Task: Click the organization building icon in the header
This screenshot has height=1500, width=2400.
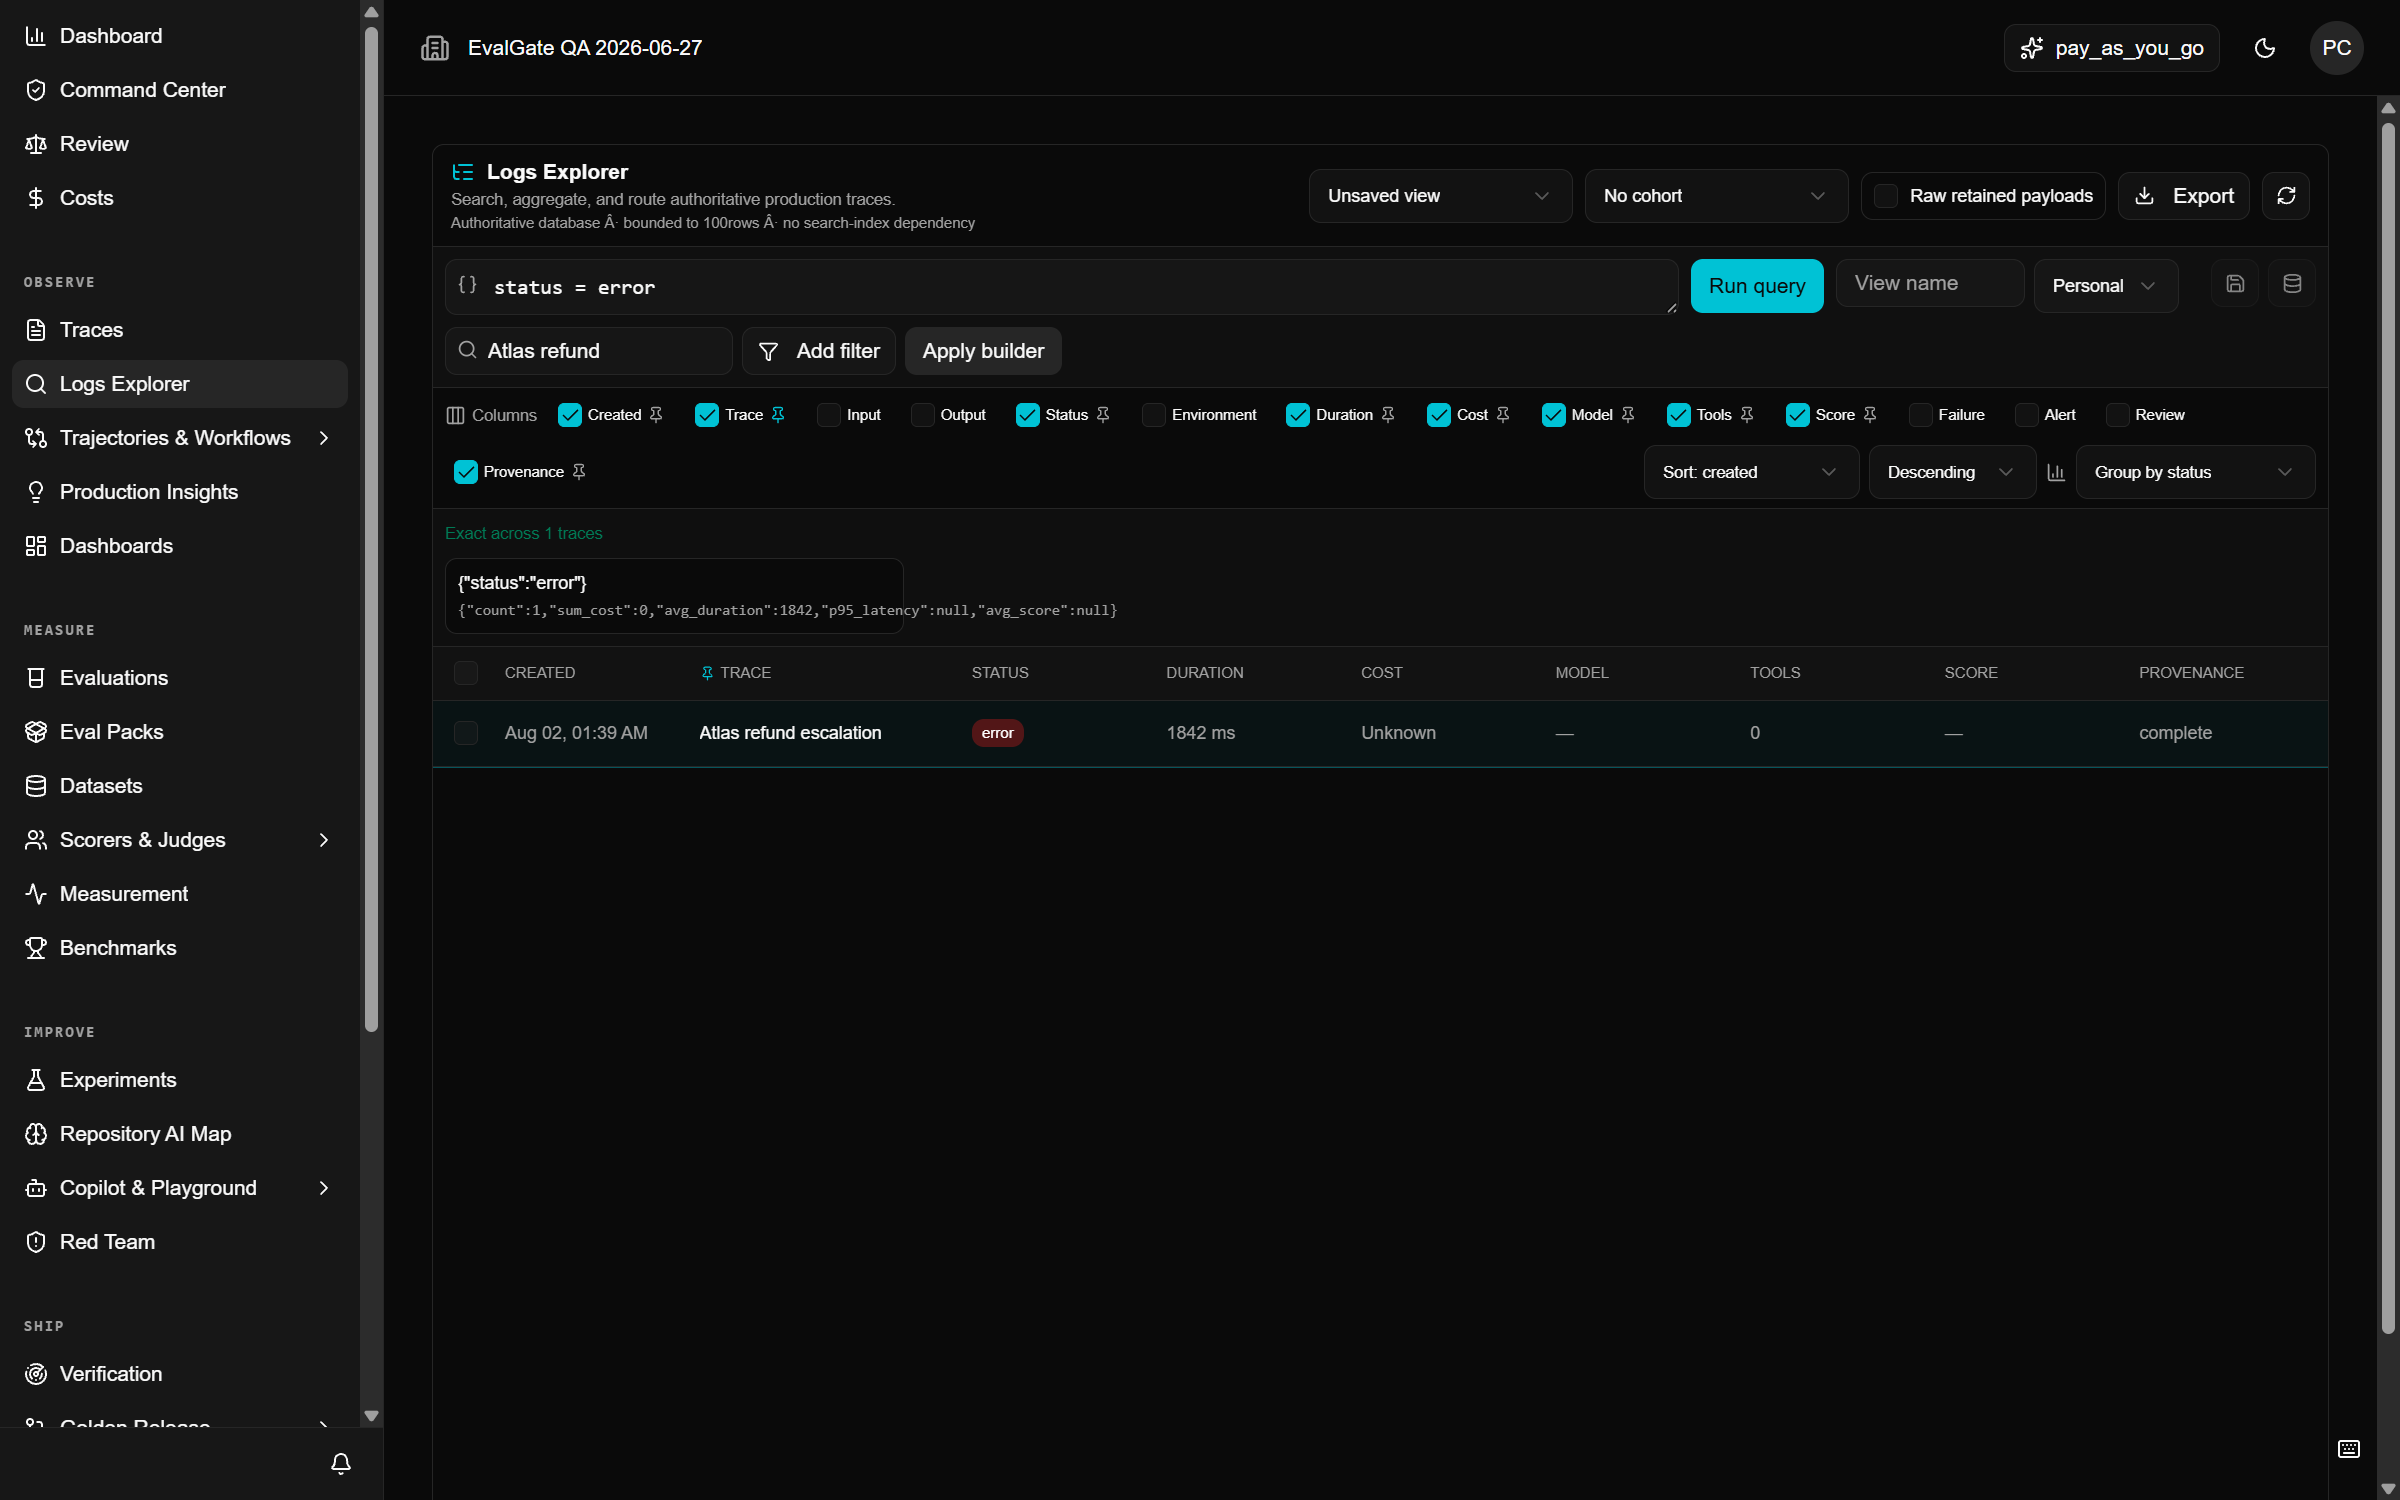Action: pyautogui.click(x=435, y=48)
